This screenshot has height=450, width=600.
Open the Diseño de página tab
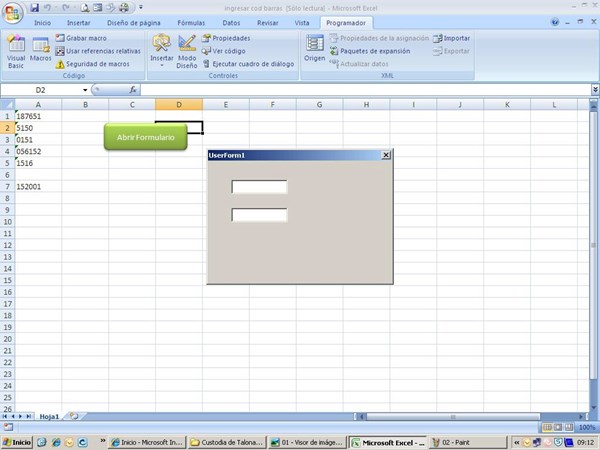(x=133, y=21)
